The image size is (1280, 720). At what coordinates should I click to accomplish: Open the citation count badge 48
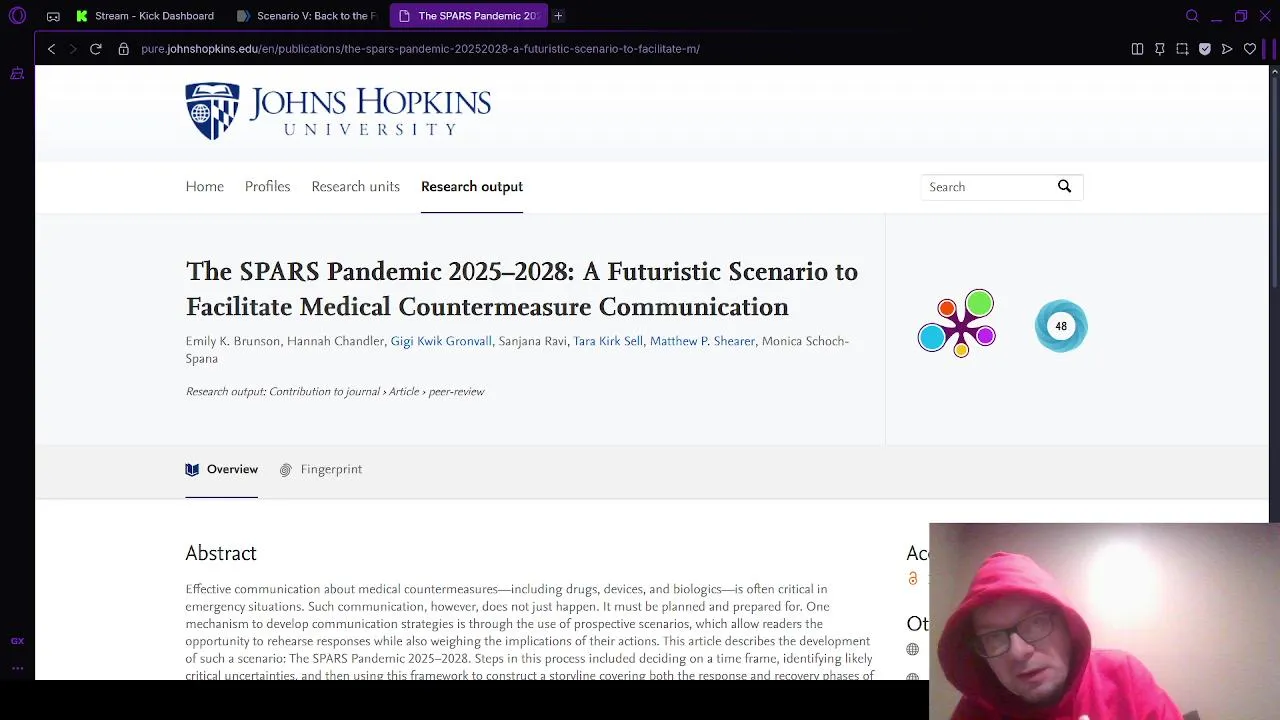tap(1061, 326)
